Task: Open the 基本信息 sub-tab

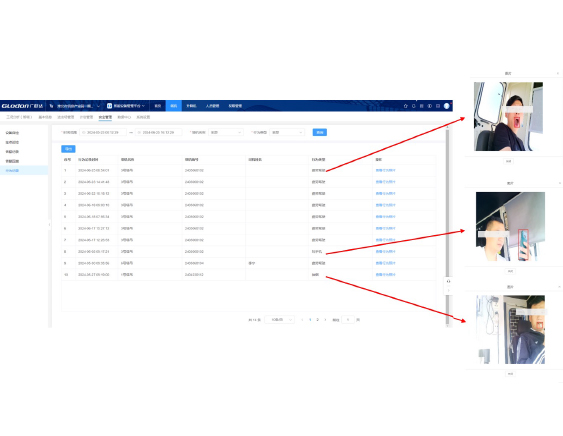Action: point(45,117)
